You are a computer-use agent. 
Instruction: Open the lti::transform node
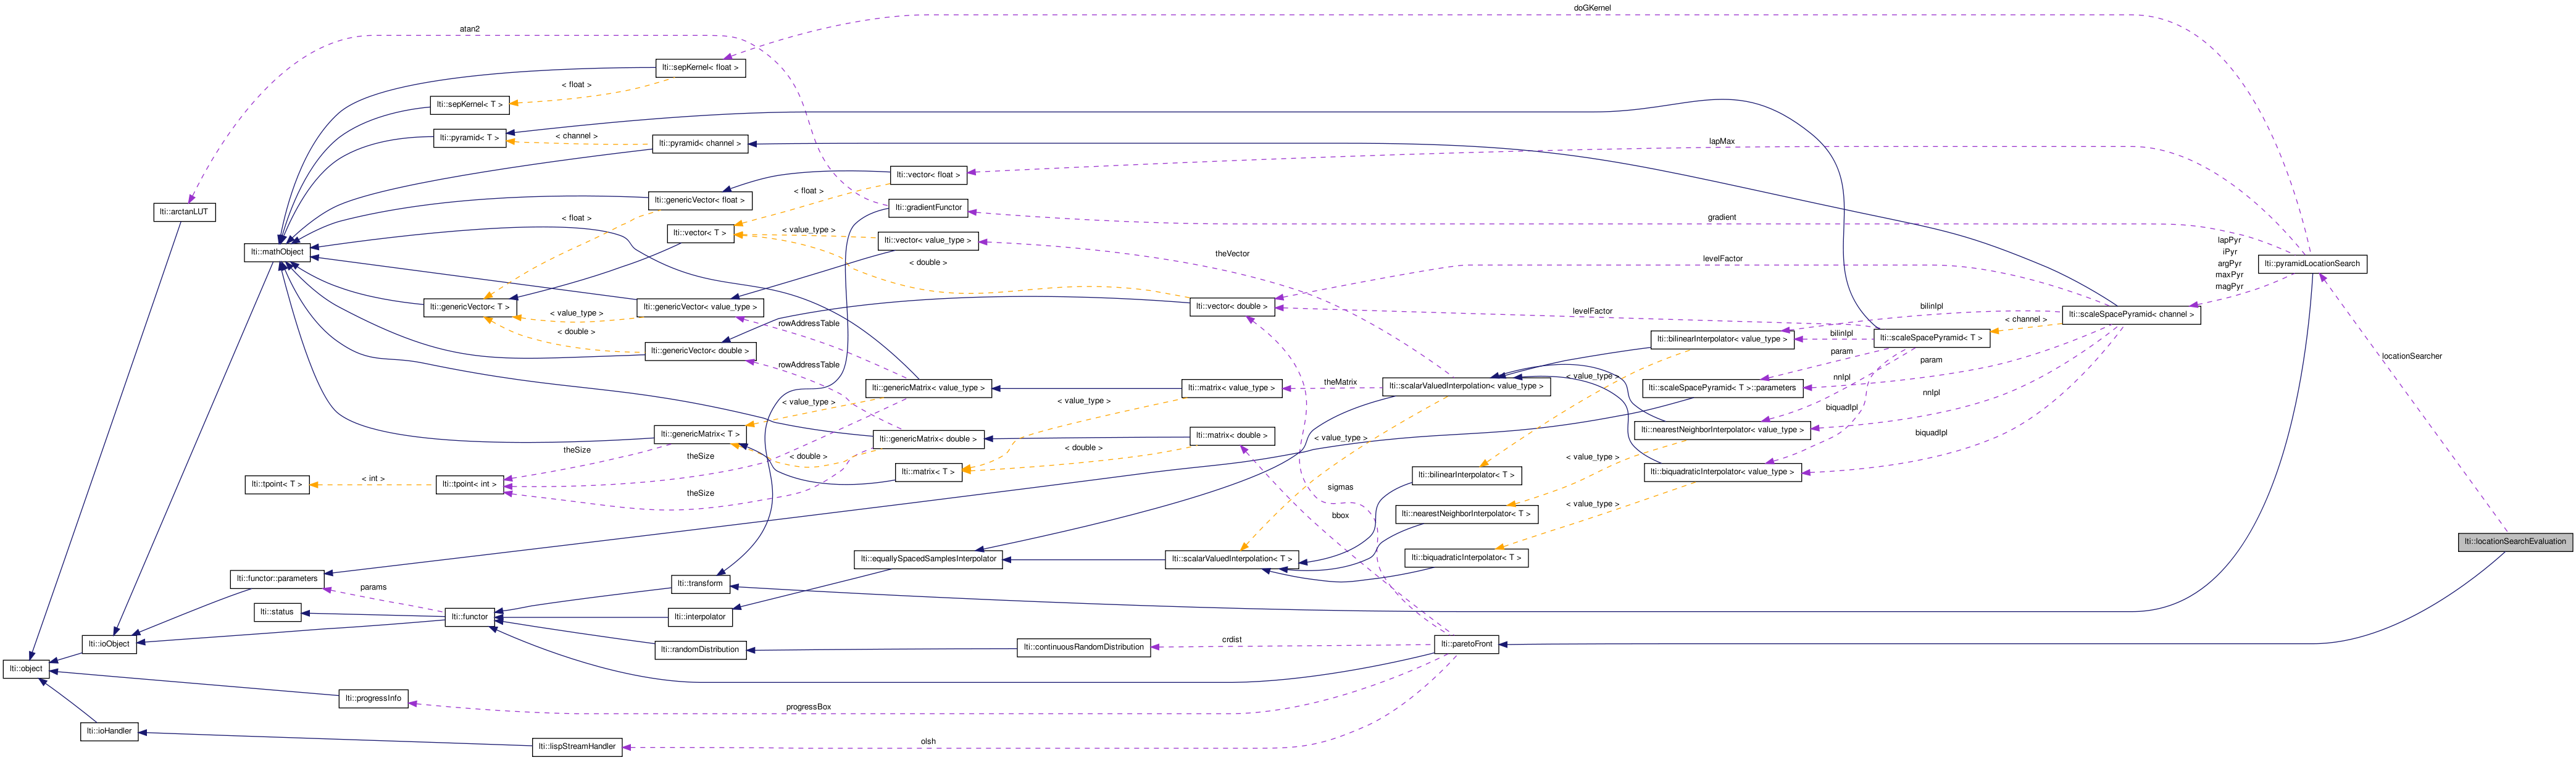(x=699, y=583)
